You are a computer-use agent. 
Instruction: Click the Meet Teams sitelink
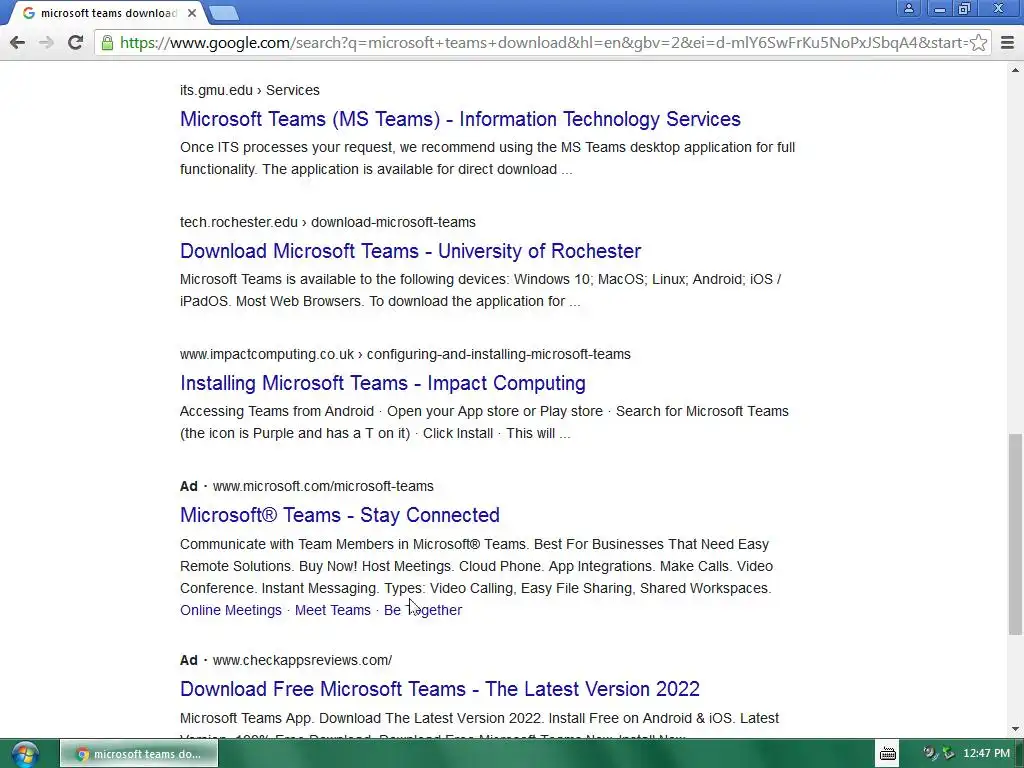[x=332, y=610]
